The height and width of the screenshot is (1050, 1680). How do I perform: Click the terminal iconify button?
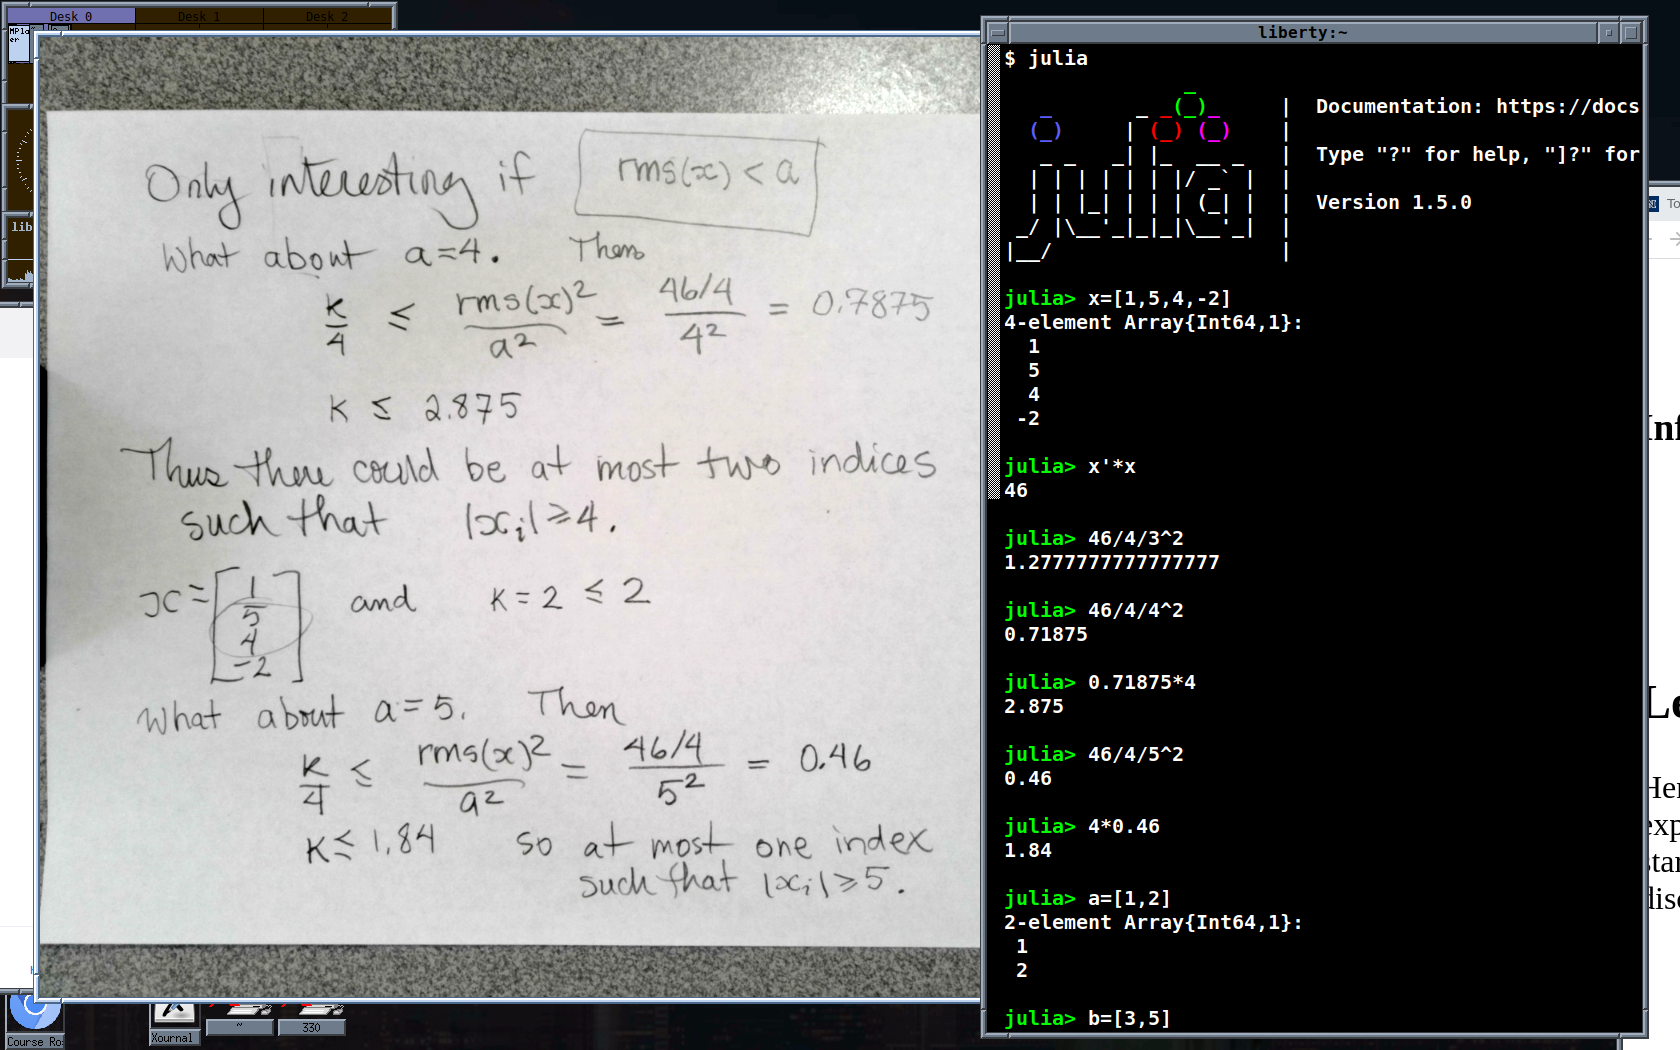(x=1608, y=33)
